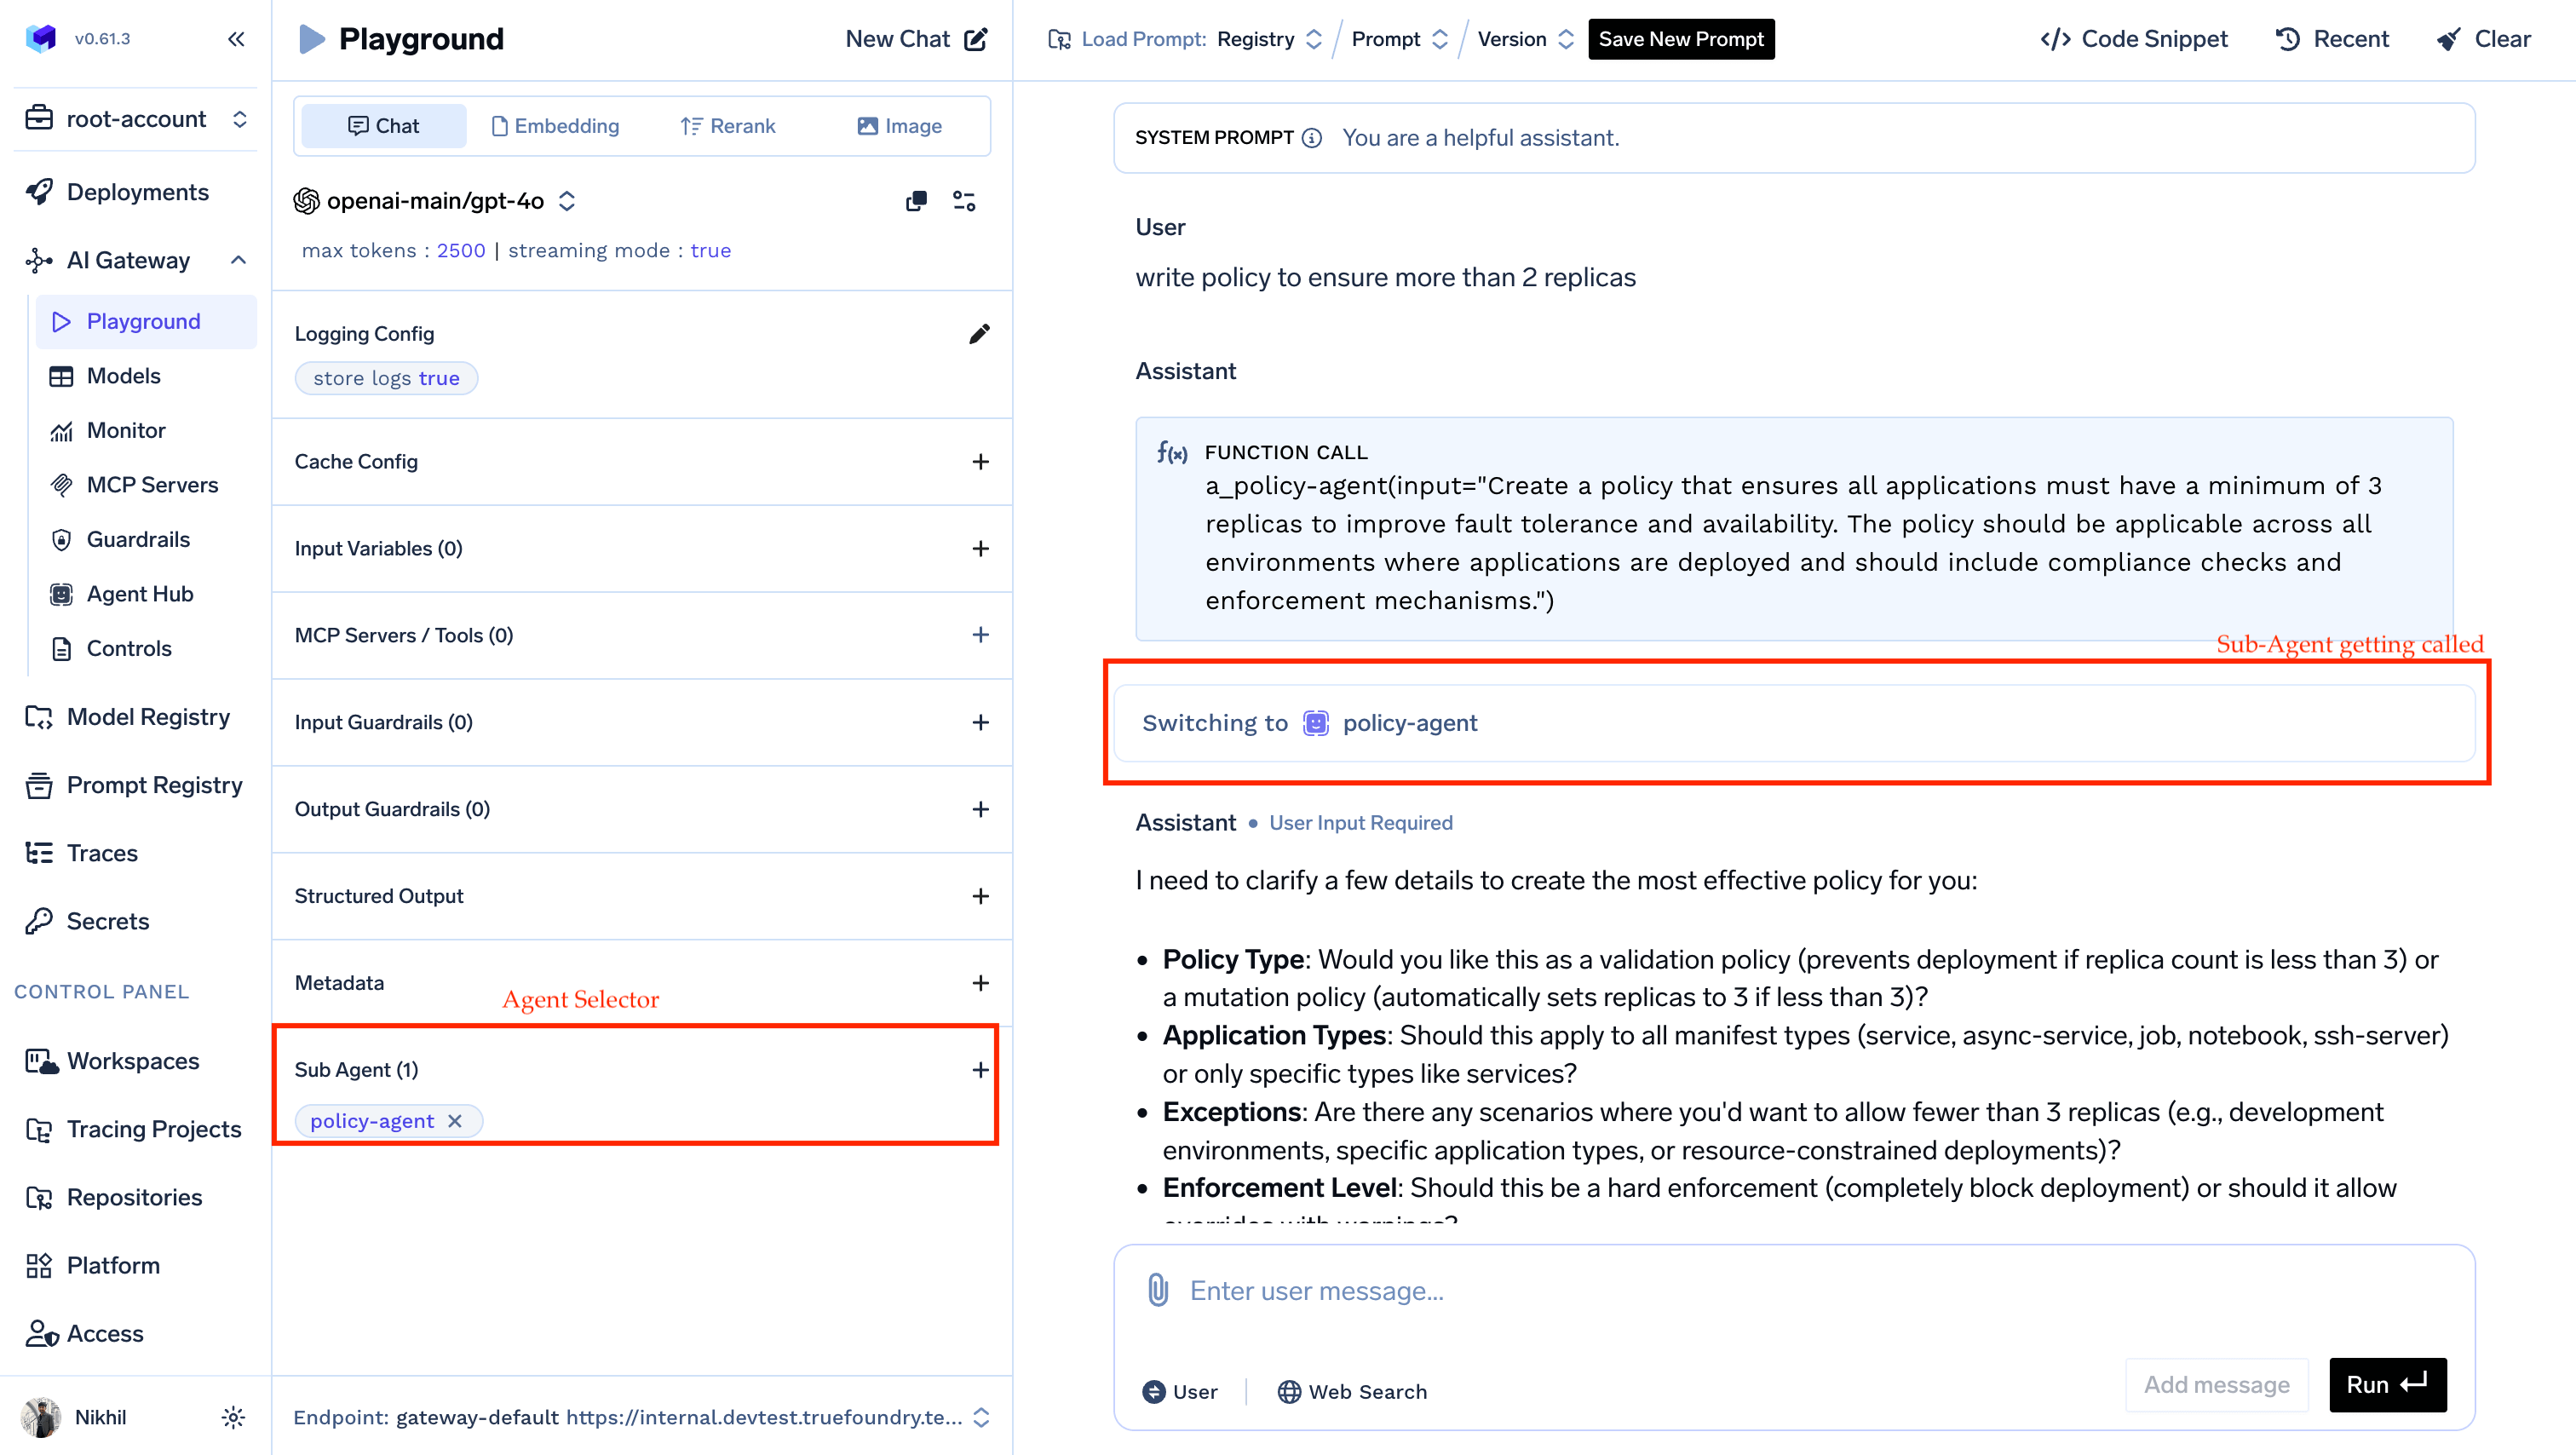2576x1455 pixels.
Task: Click the Save New Prompt button
Action: point(1680,39)
